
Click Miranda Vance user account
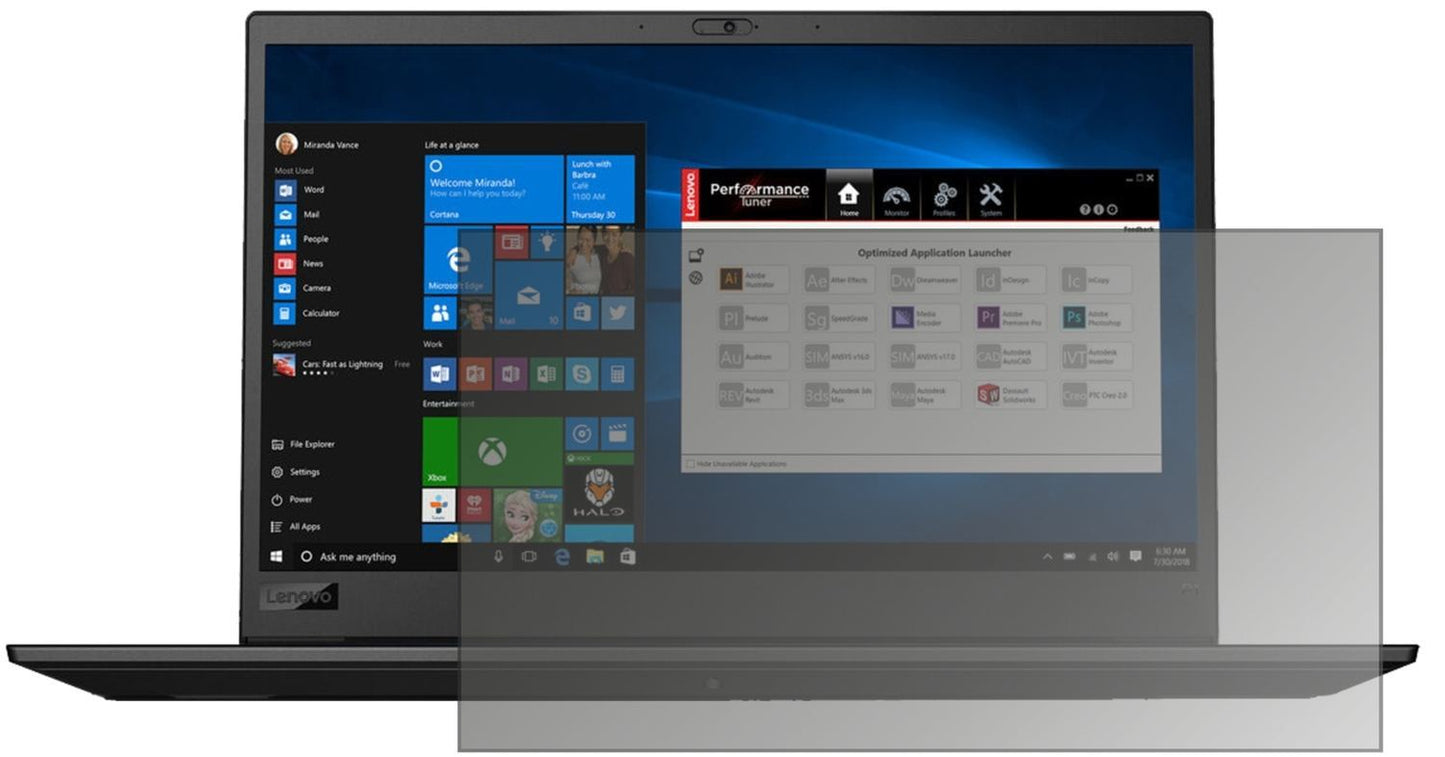(x=317, y=144)
